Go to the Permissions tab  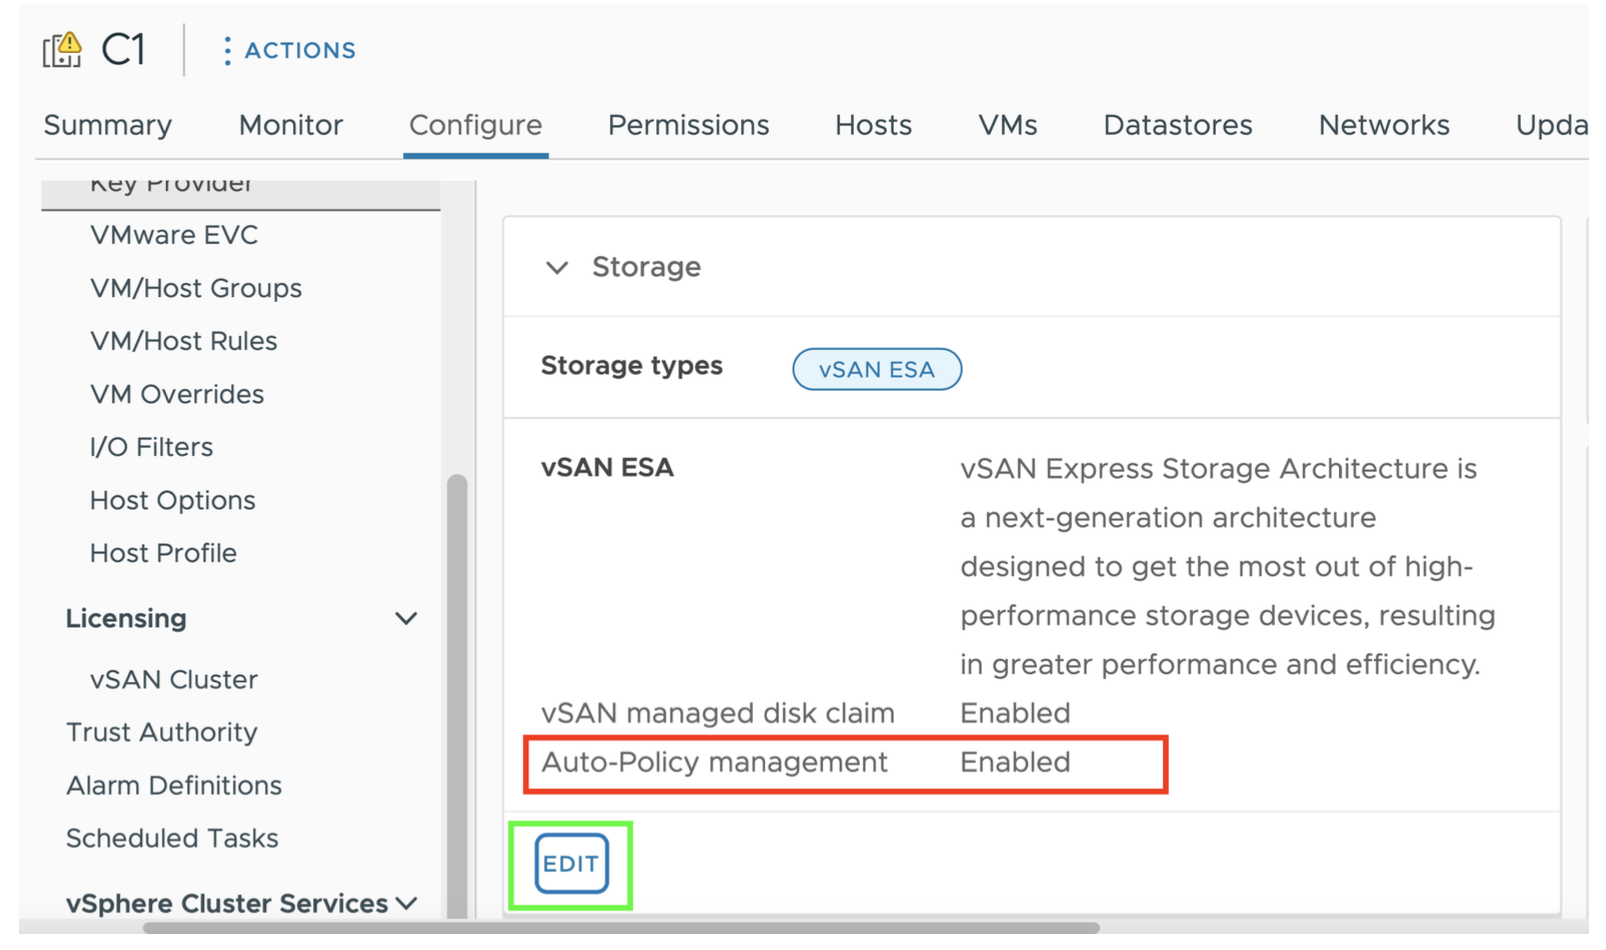tap(688, 125)
